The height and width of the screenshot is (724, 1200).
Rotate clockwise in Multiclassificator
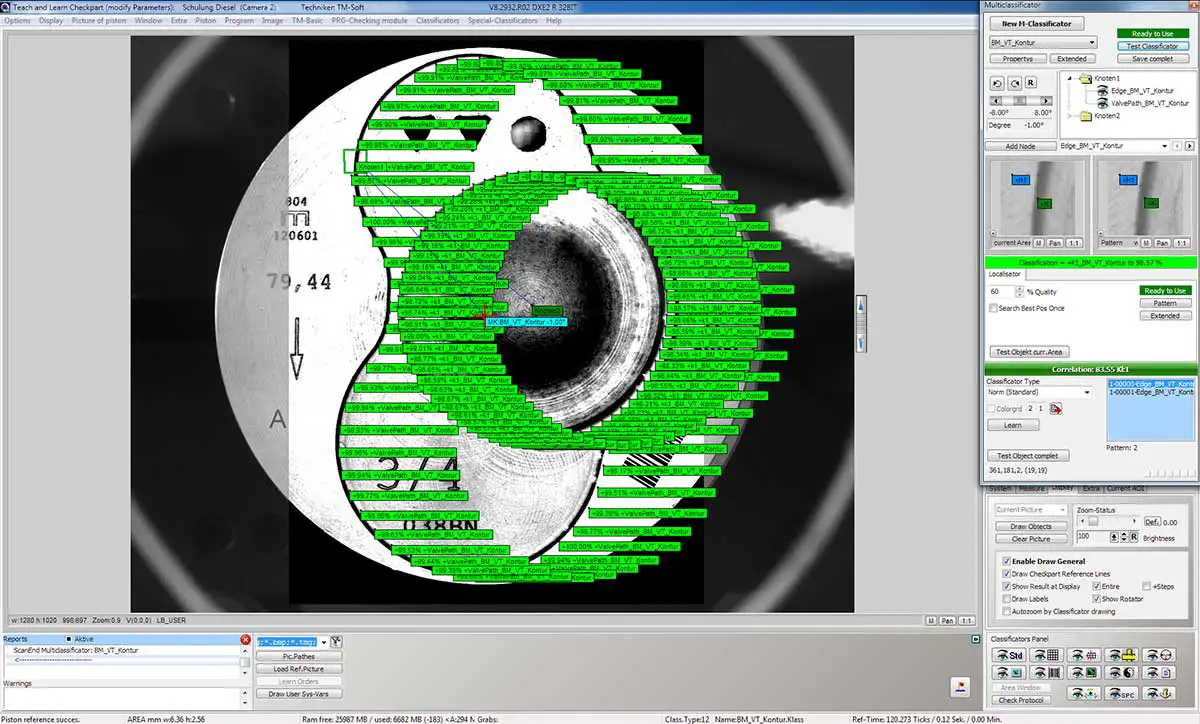[x=1014, y=83]
